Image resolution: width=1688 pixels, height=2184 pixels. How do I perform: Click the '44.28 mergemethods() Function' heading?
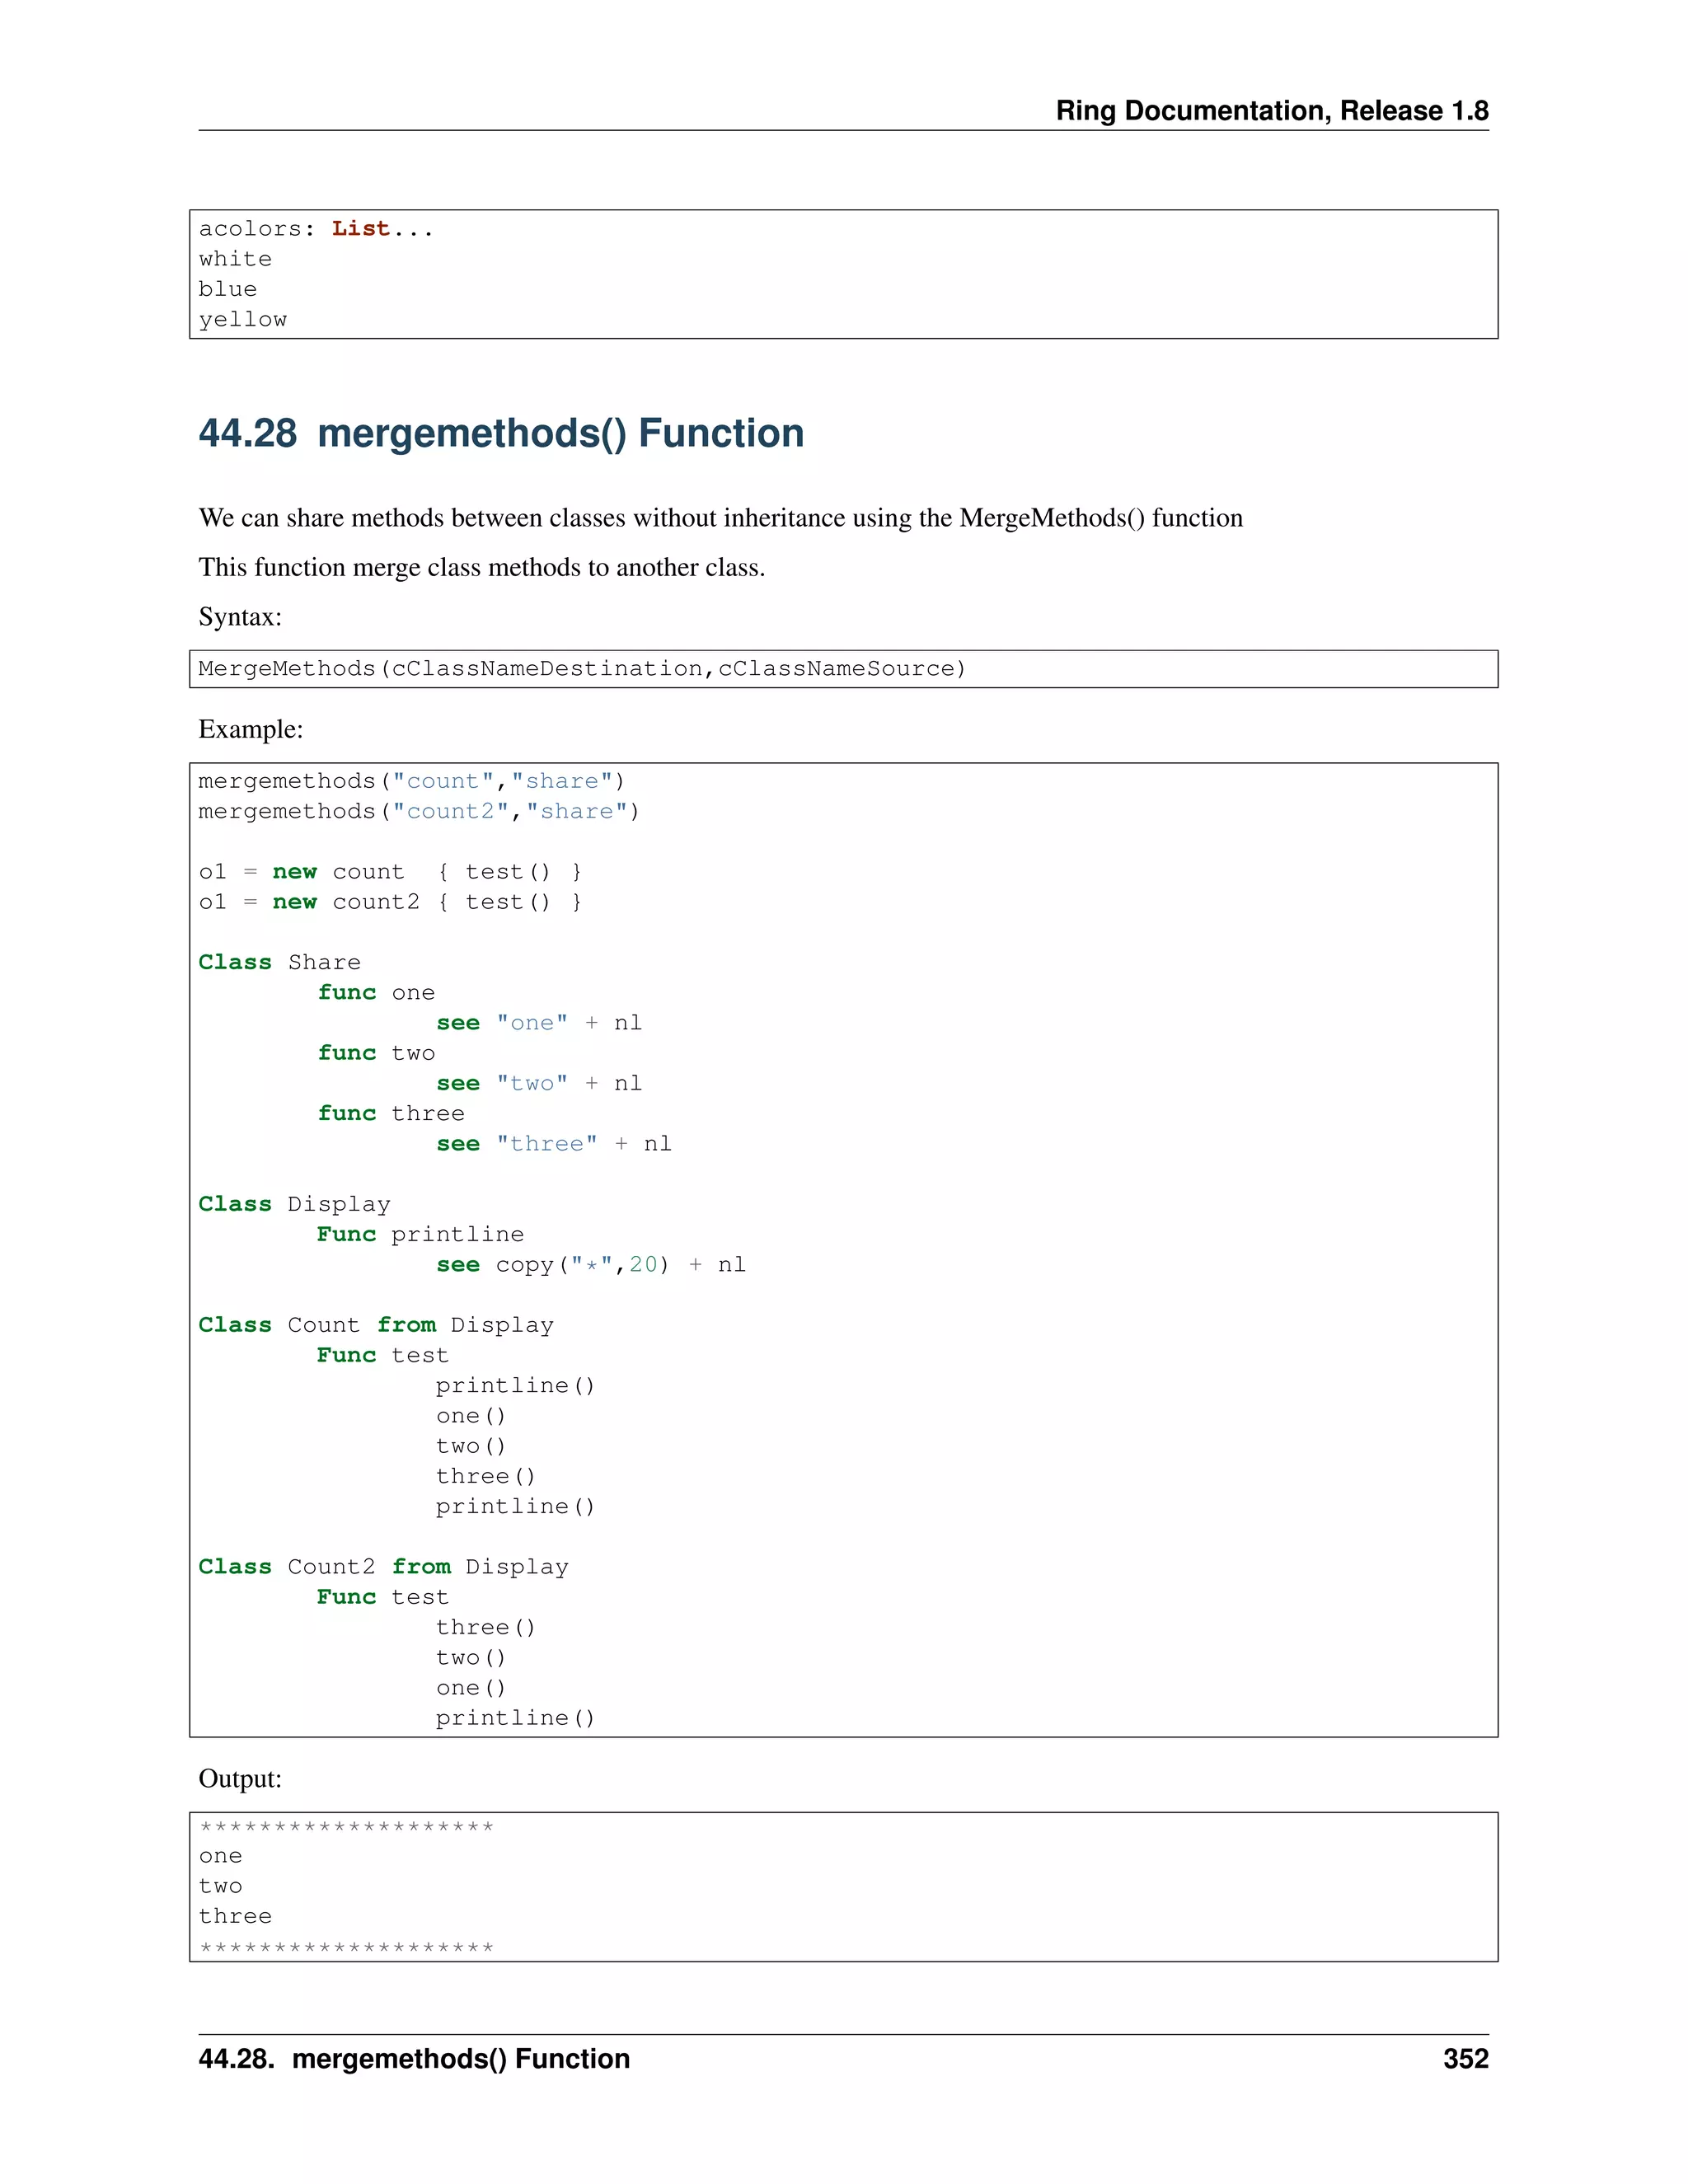[501, 433]
